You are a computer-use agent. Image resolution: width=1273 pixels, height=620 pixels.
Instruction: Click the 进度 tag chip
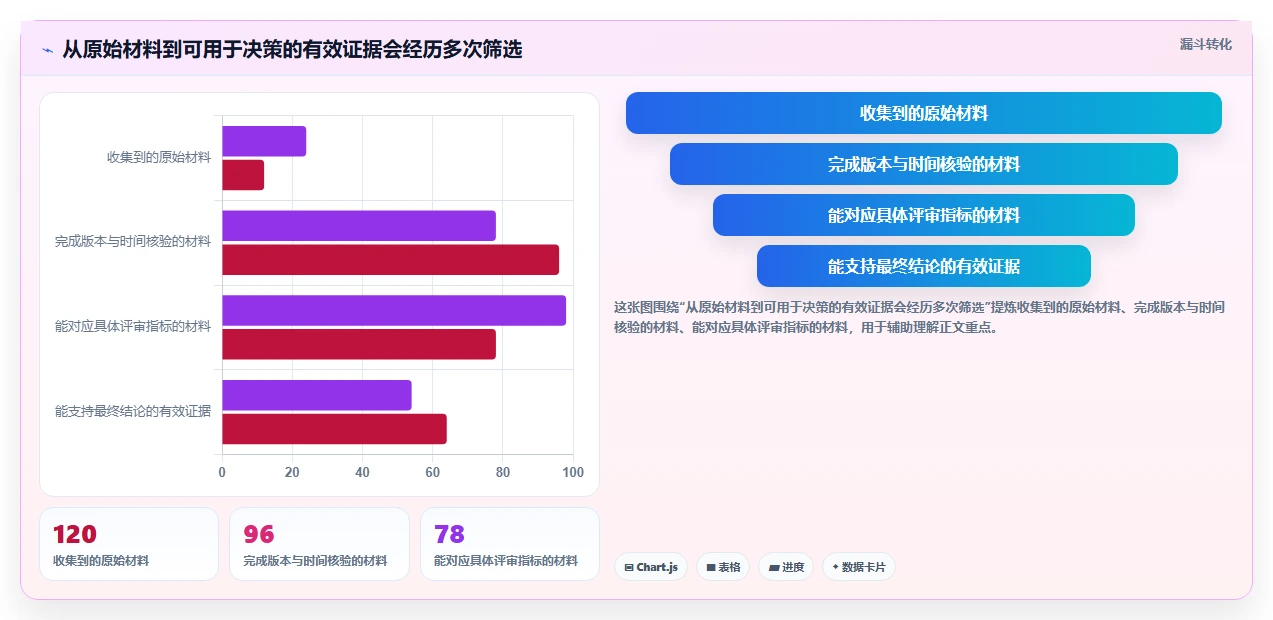pyautogui.click(x=786, y=567)
